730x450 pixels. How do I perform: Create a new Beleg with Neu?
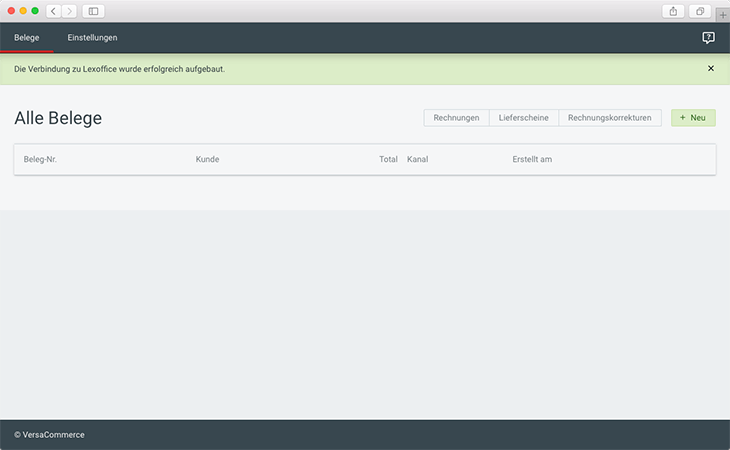[693, 118]
